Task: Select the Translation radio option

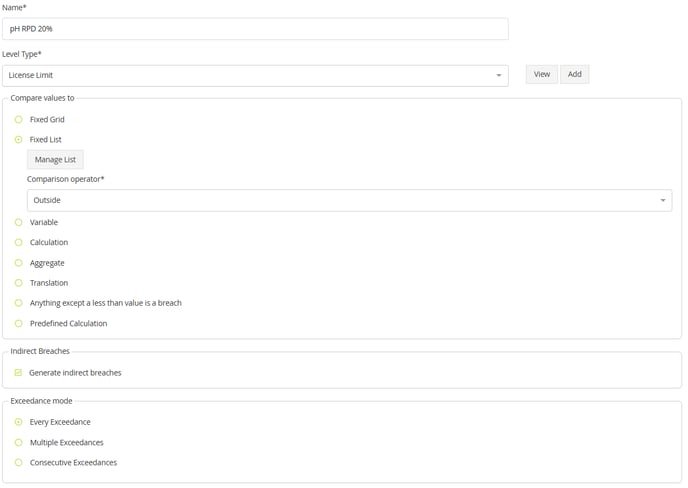Action: coord(19,283)
